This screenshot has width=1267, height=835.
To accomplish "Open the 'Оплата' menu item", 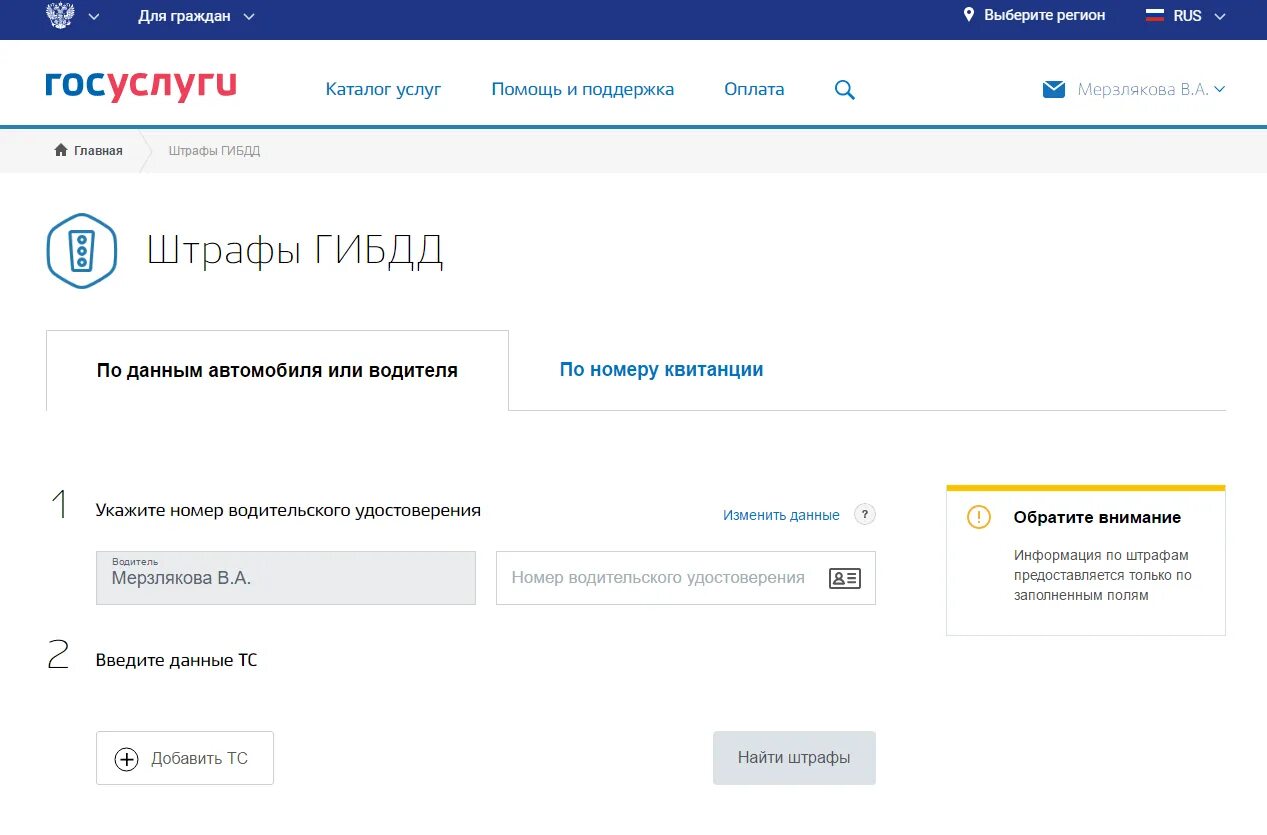I will pyautogui.click(x=754, y=89).
